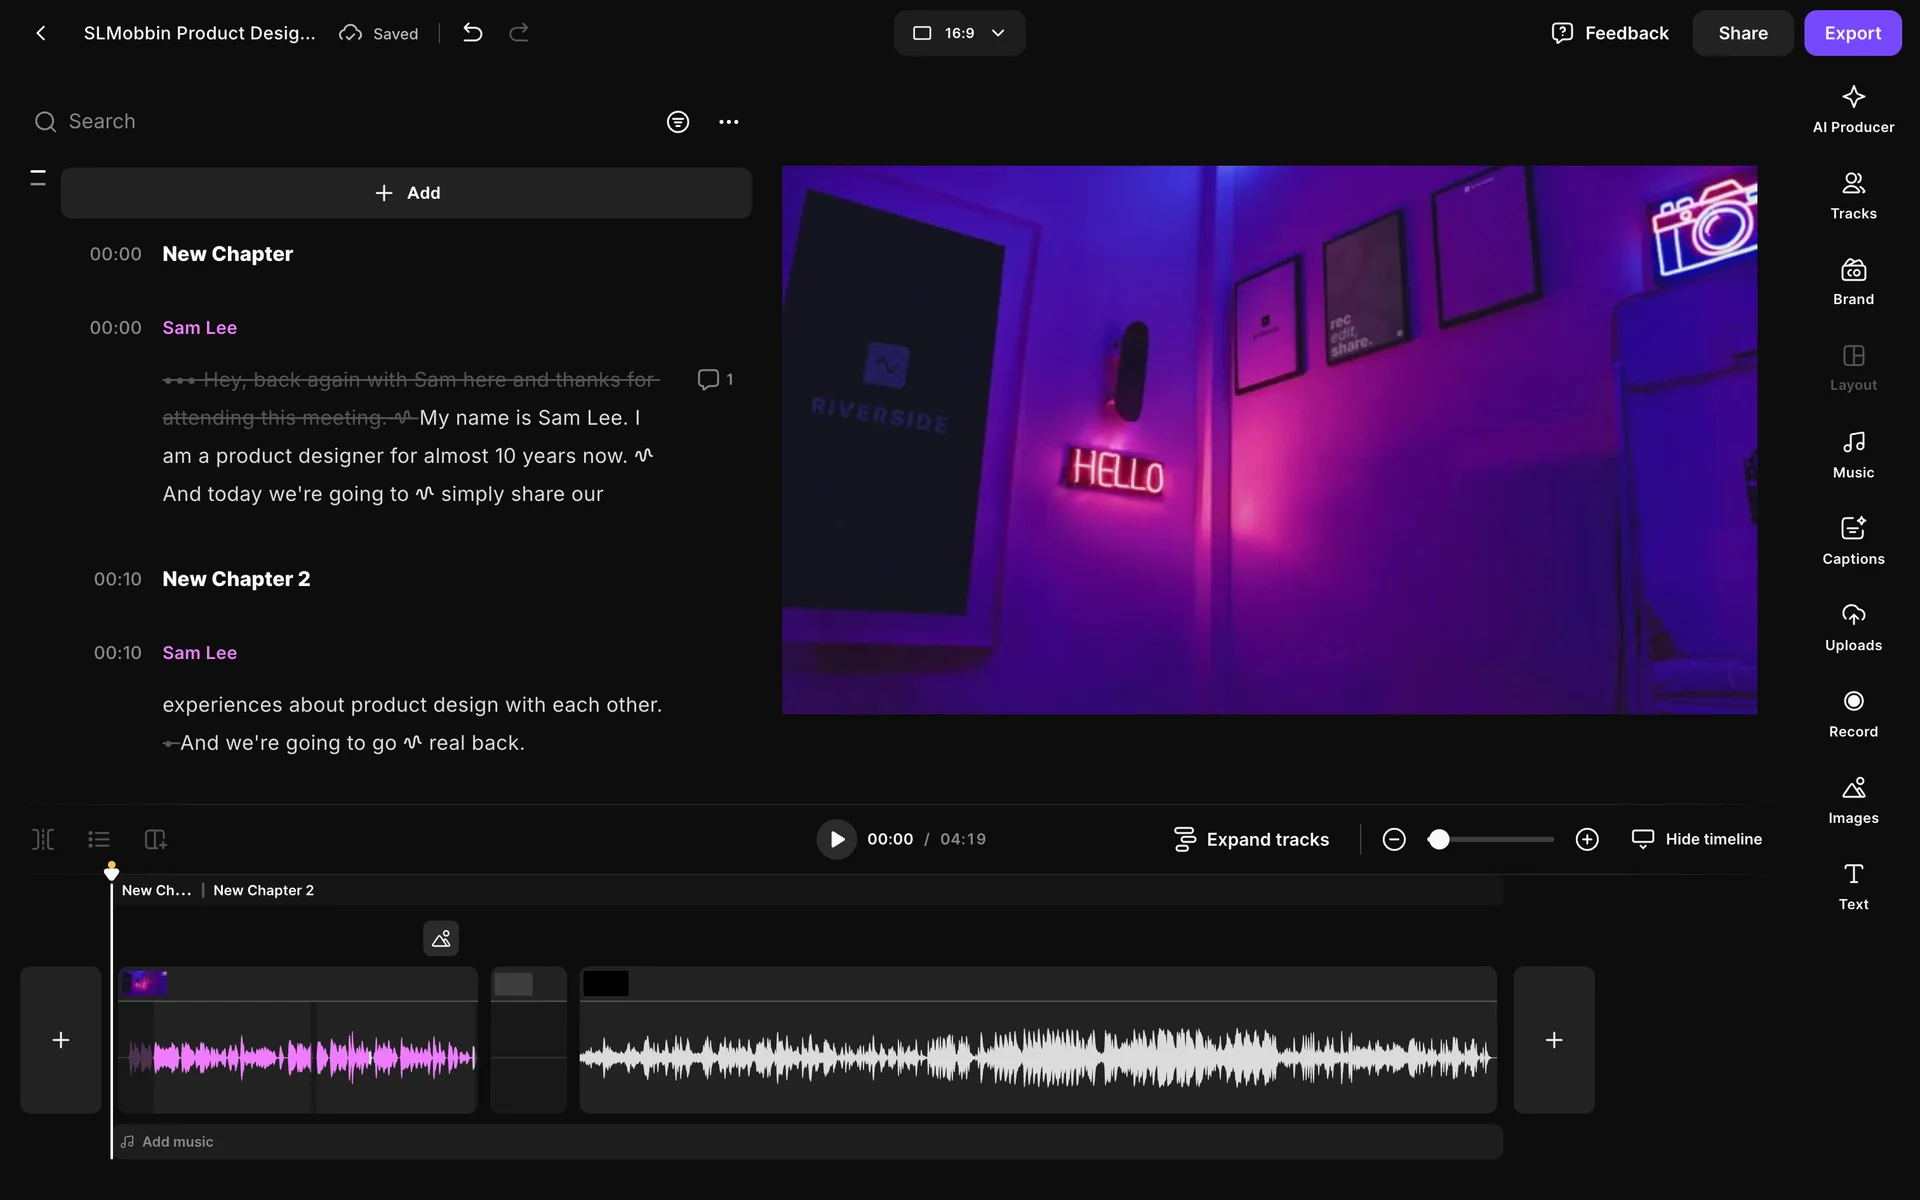Screen dimensions: 1920x1200
Task: Click the Export button
Action: [1852, 33]
